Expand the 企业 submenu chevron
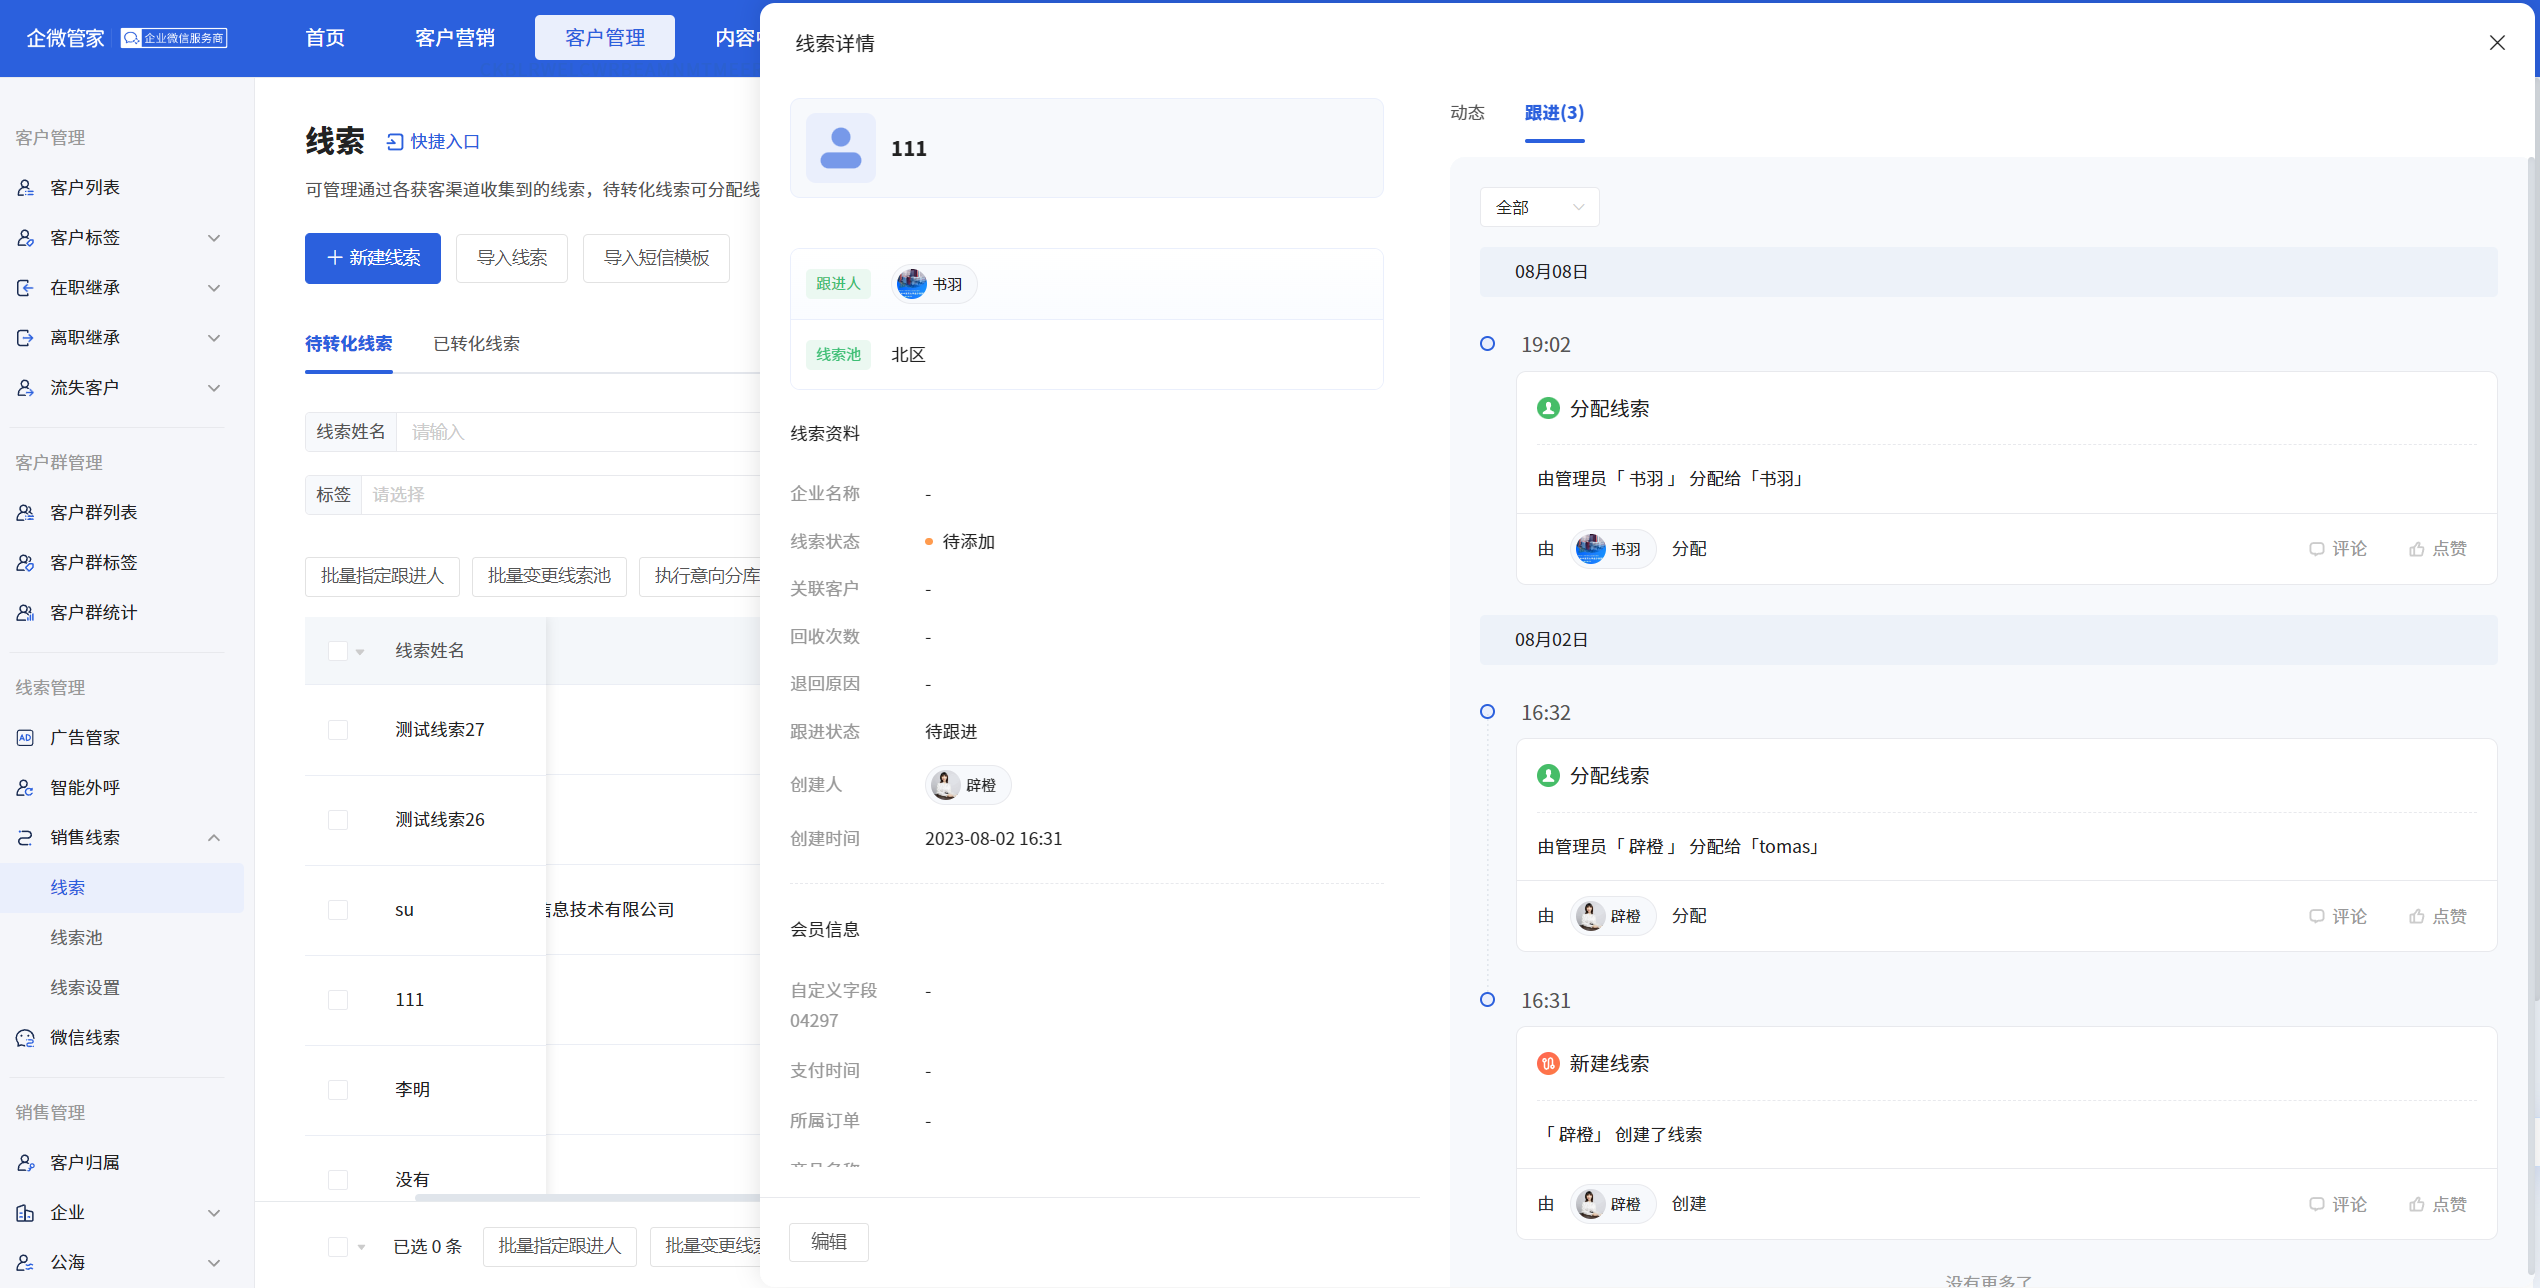 coord(214,1213)
